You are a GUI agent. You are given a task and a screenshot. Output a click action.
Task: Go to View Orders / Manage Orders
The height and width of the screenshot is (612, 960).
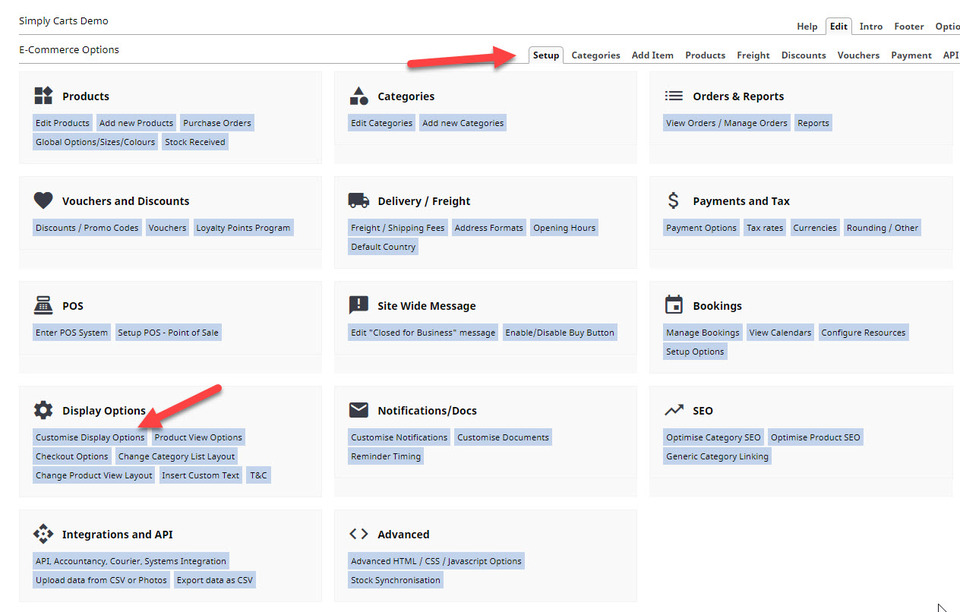click(727, 123)
